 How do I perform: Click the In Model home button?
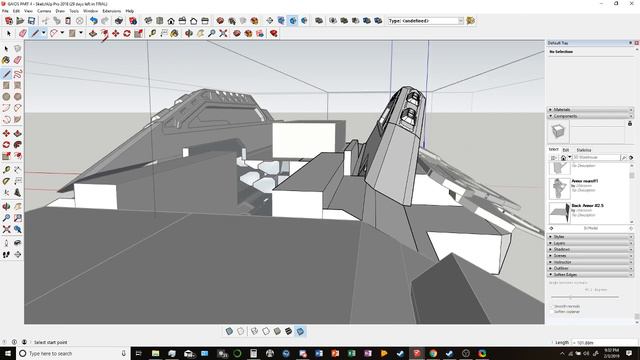[x=563, y=157]
